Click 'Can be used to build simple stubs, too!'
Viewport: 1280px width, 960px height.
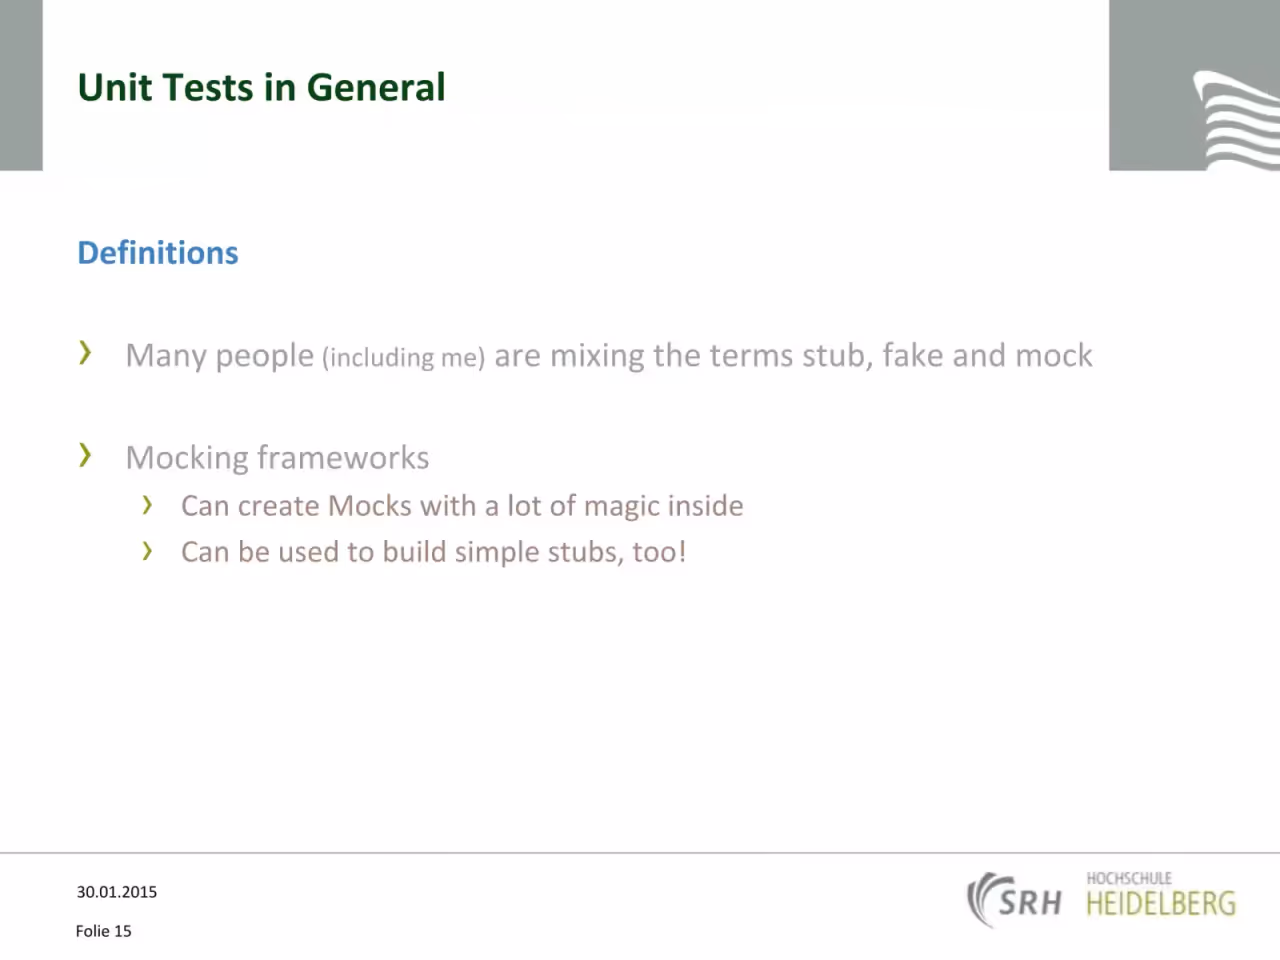click(433, 552)
